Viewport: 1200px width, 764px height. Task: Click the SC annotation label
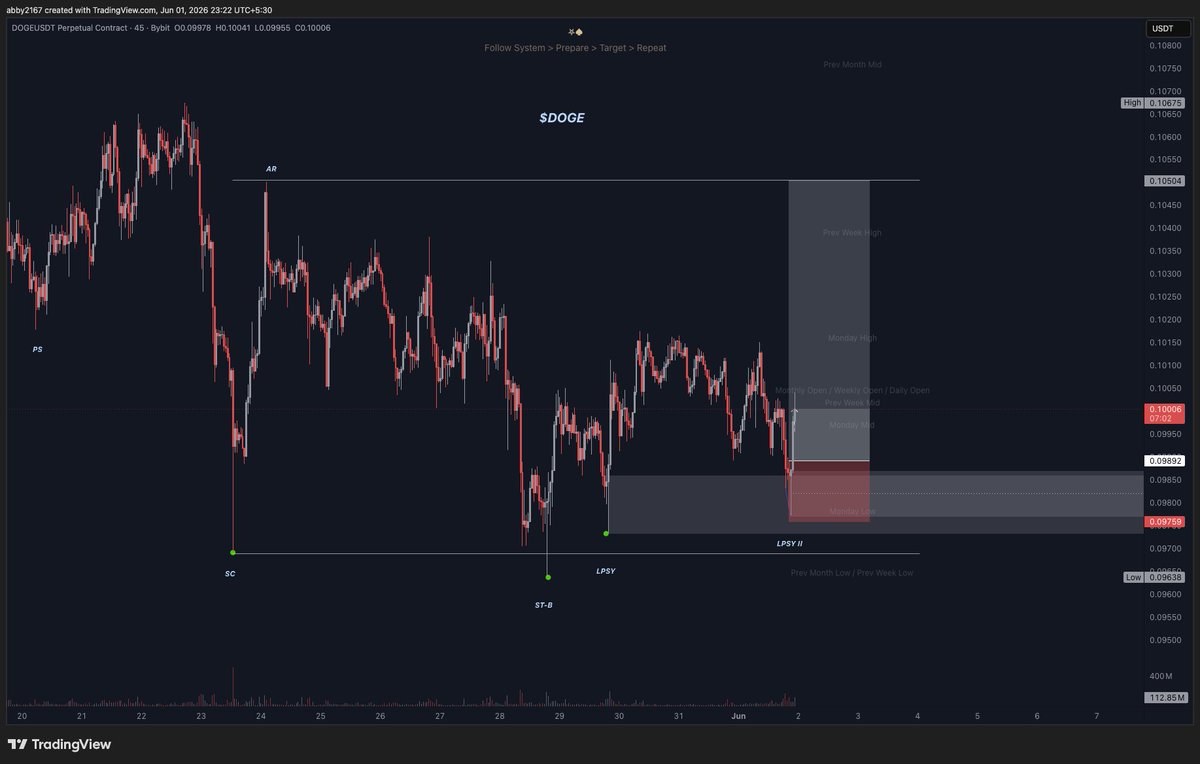click(x=230, y=574)
